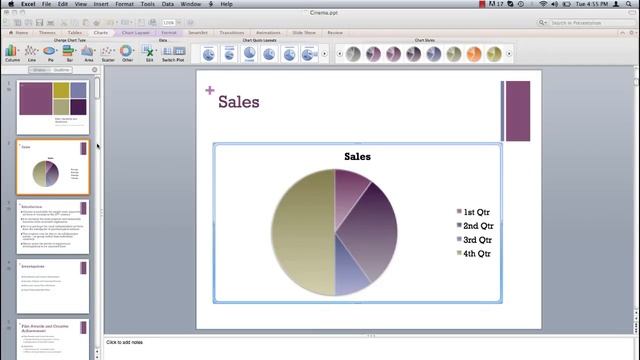Viewport: 640px width, 360px height.
Task: Choose the Line chart type
Action: tap(31, 53)
